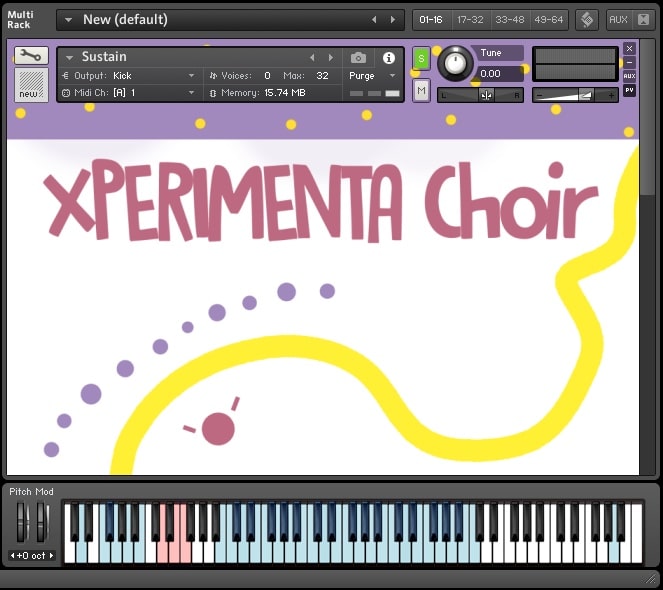Select next instrument with the Sustain right arrow

point(331,58)
